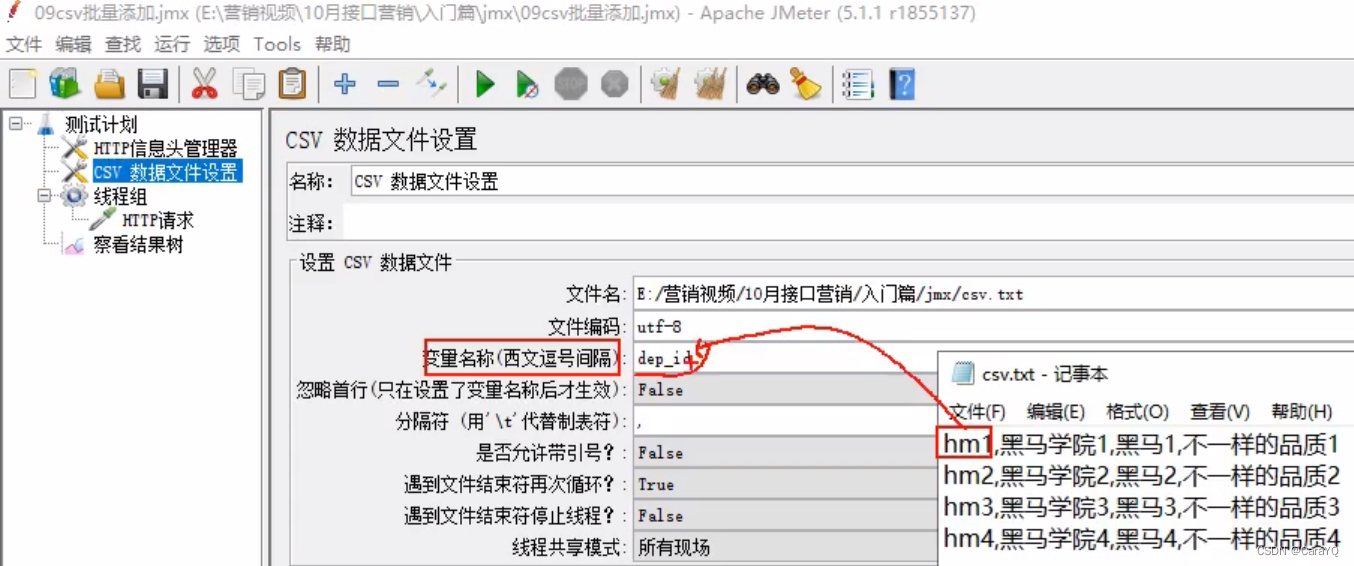The image size is (1354, 566).
Task: Click the hm3 line in Notepad
Action: 1141,507
